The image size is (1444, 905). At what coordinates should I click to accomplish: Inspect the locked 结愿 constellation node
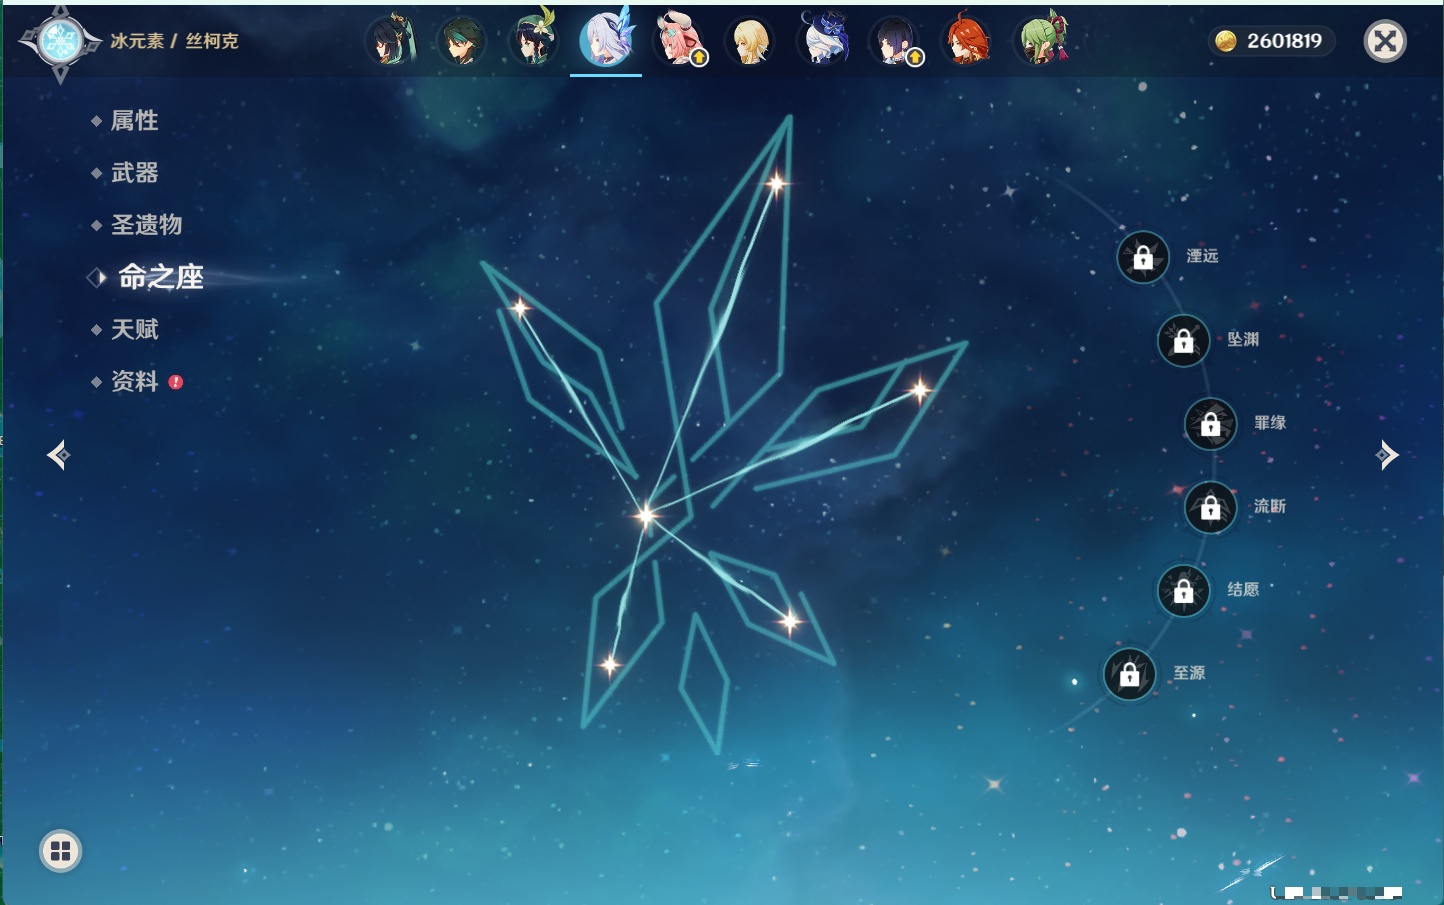click(1184, 590)
